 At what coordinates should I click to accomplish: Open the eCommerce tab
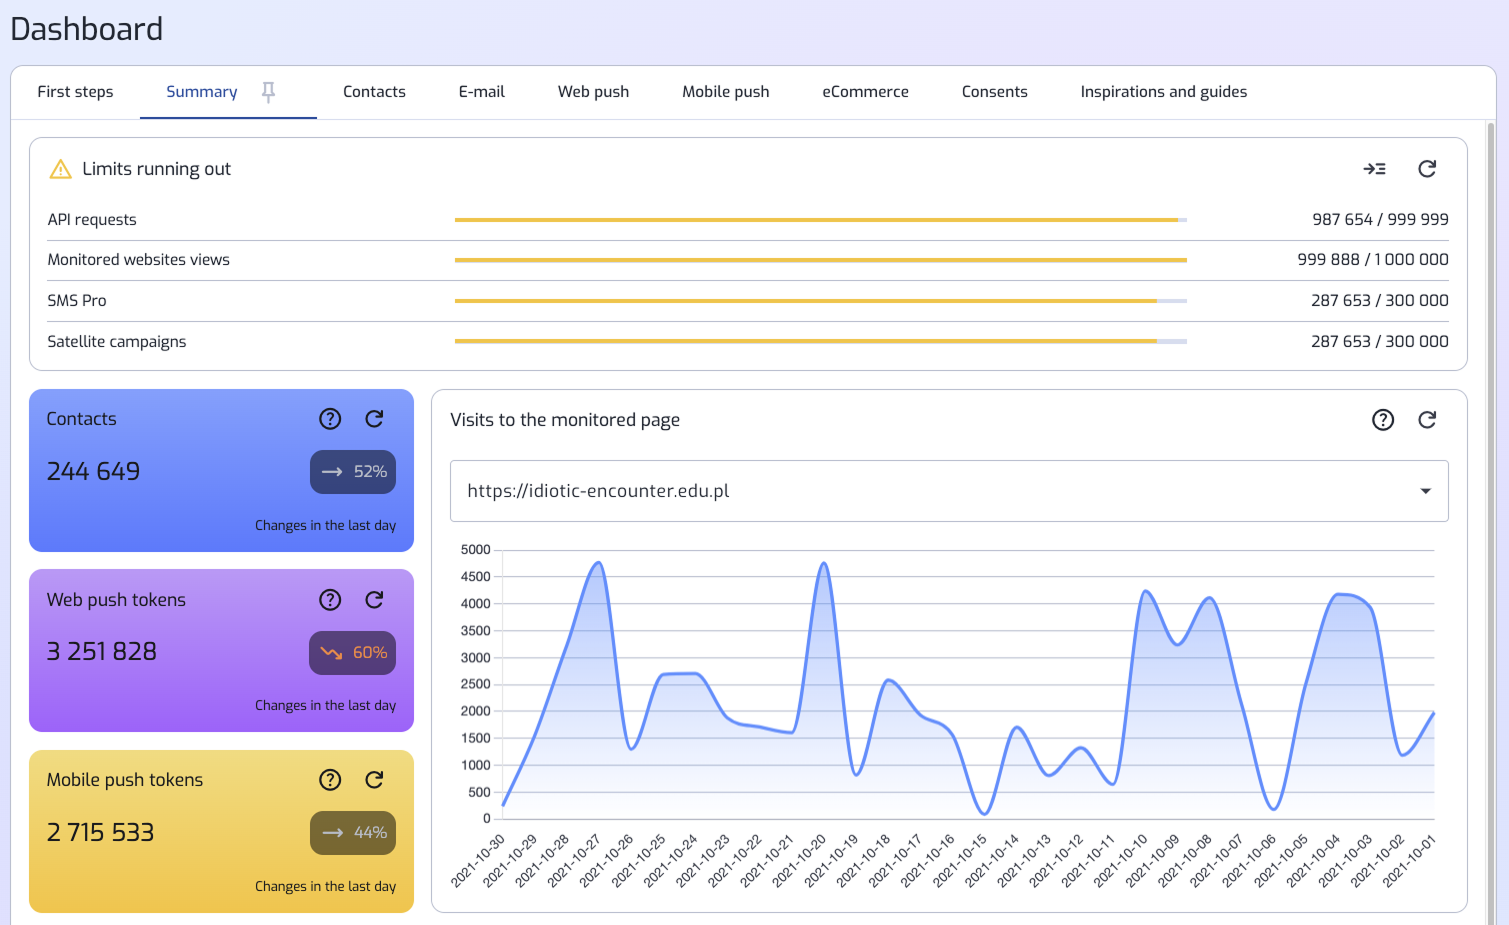coord(866,92)
